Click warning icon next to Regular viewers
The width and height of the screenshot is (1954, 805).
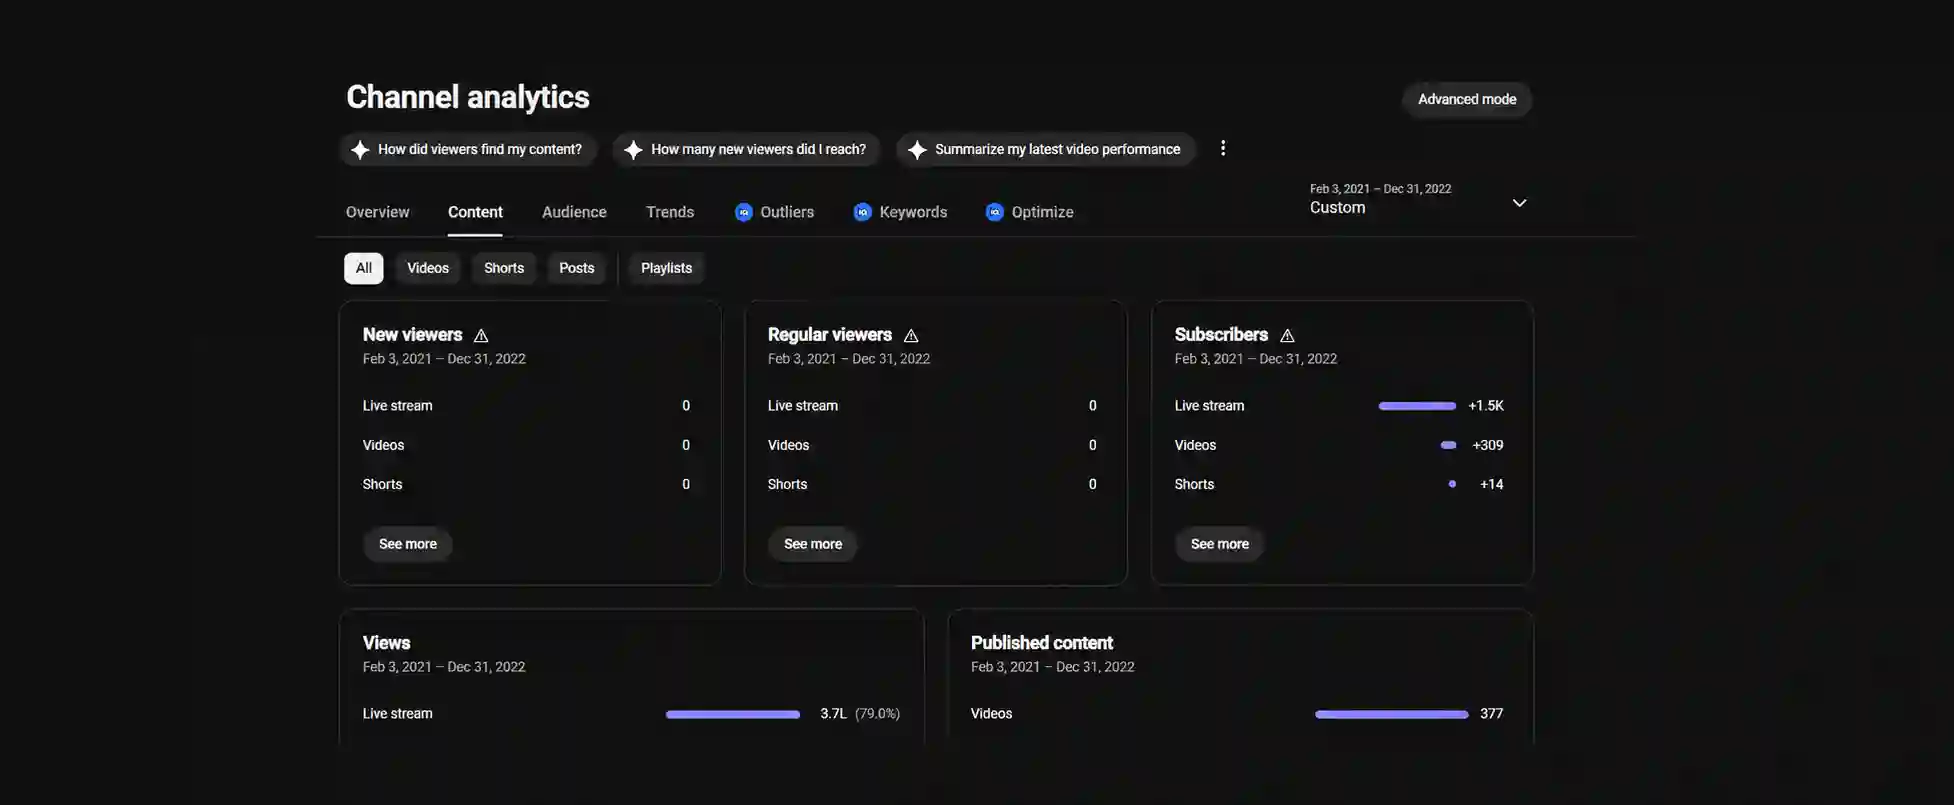(x=911, y=335)
